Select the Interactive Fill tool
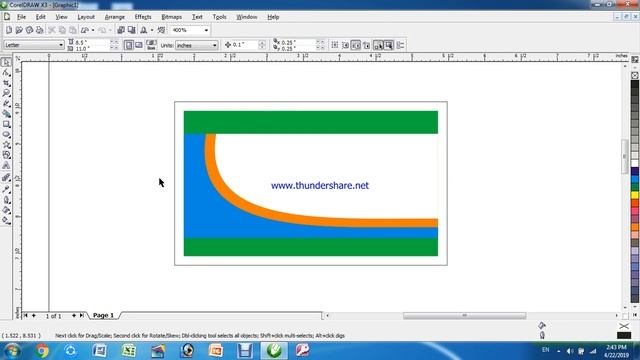The height and width of the screenshot is (360, 640). pos(6,220)
